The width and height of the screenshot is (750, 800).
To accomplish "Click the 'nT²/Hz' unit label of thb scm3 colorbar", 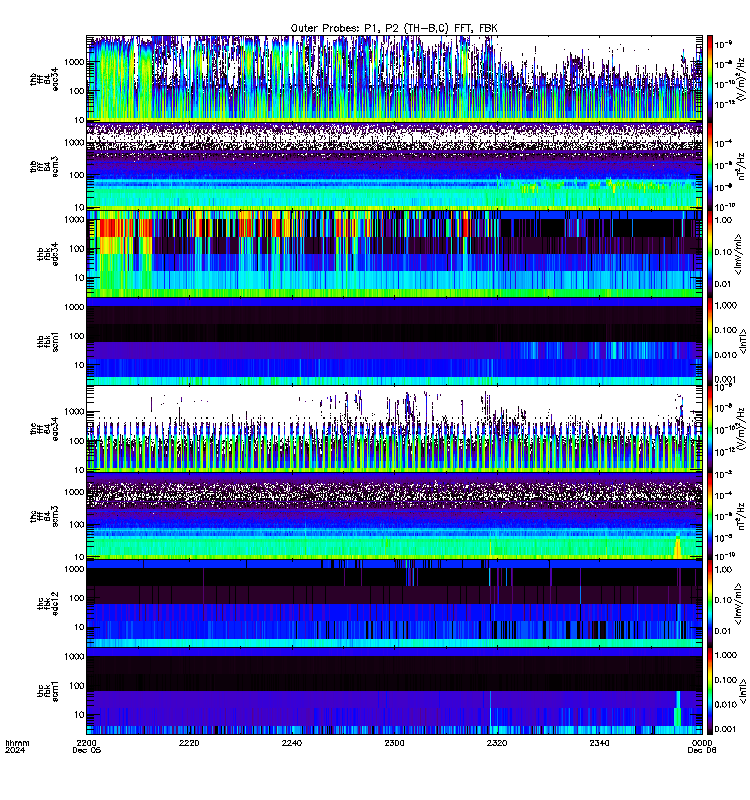I will (x=741, y=166).
